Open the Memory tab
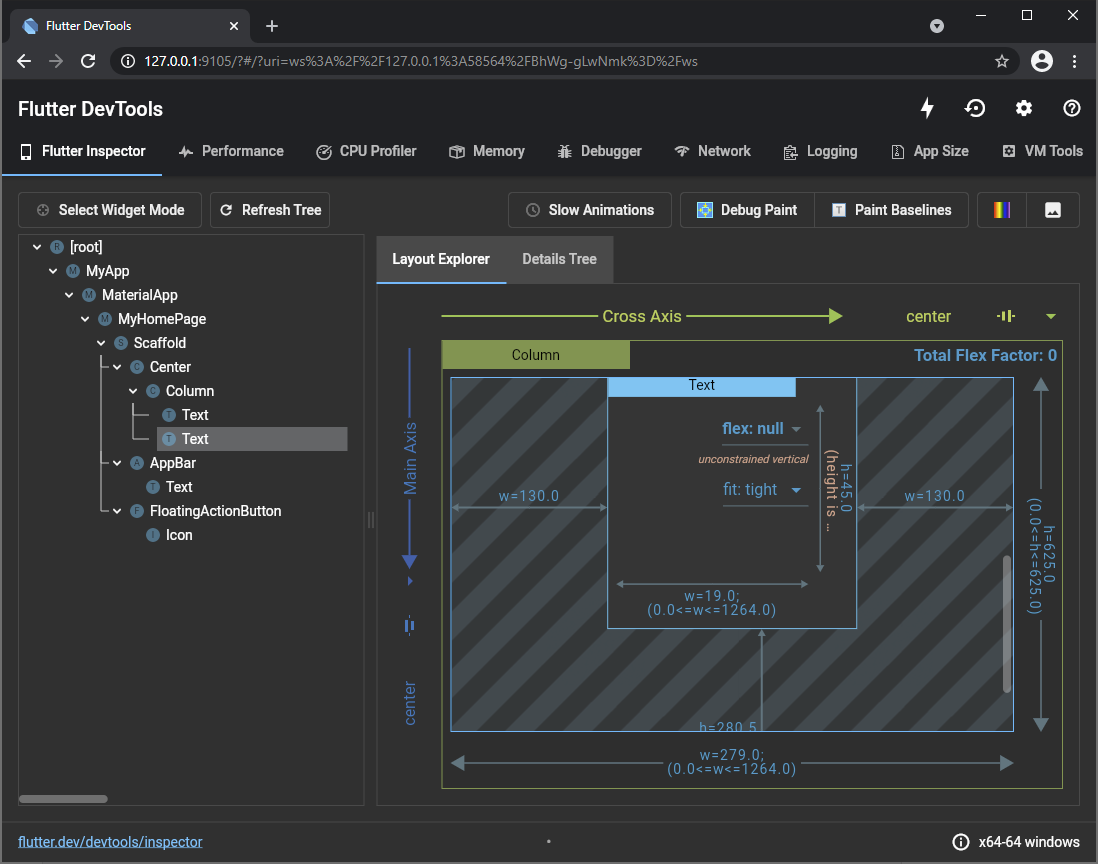Image resolution: width=1098 pixels, height=864 pixels. 487,151
